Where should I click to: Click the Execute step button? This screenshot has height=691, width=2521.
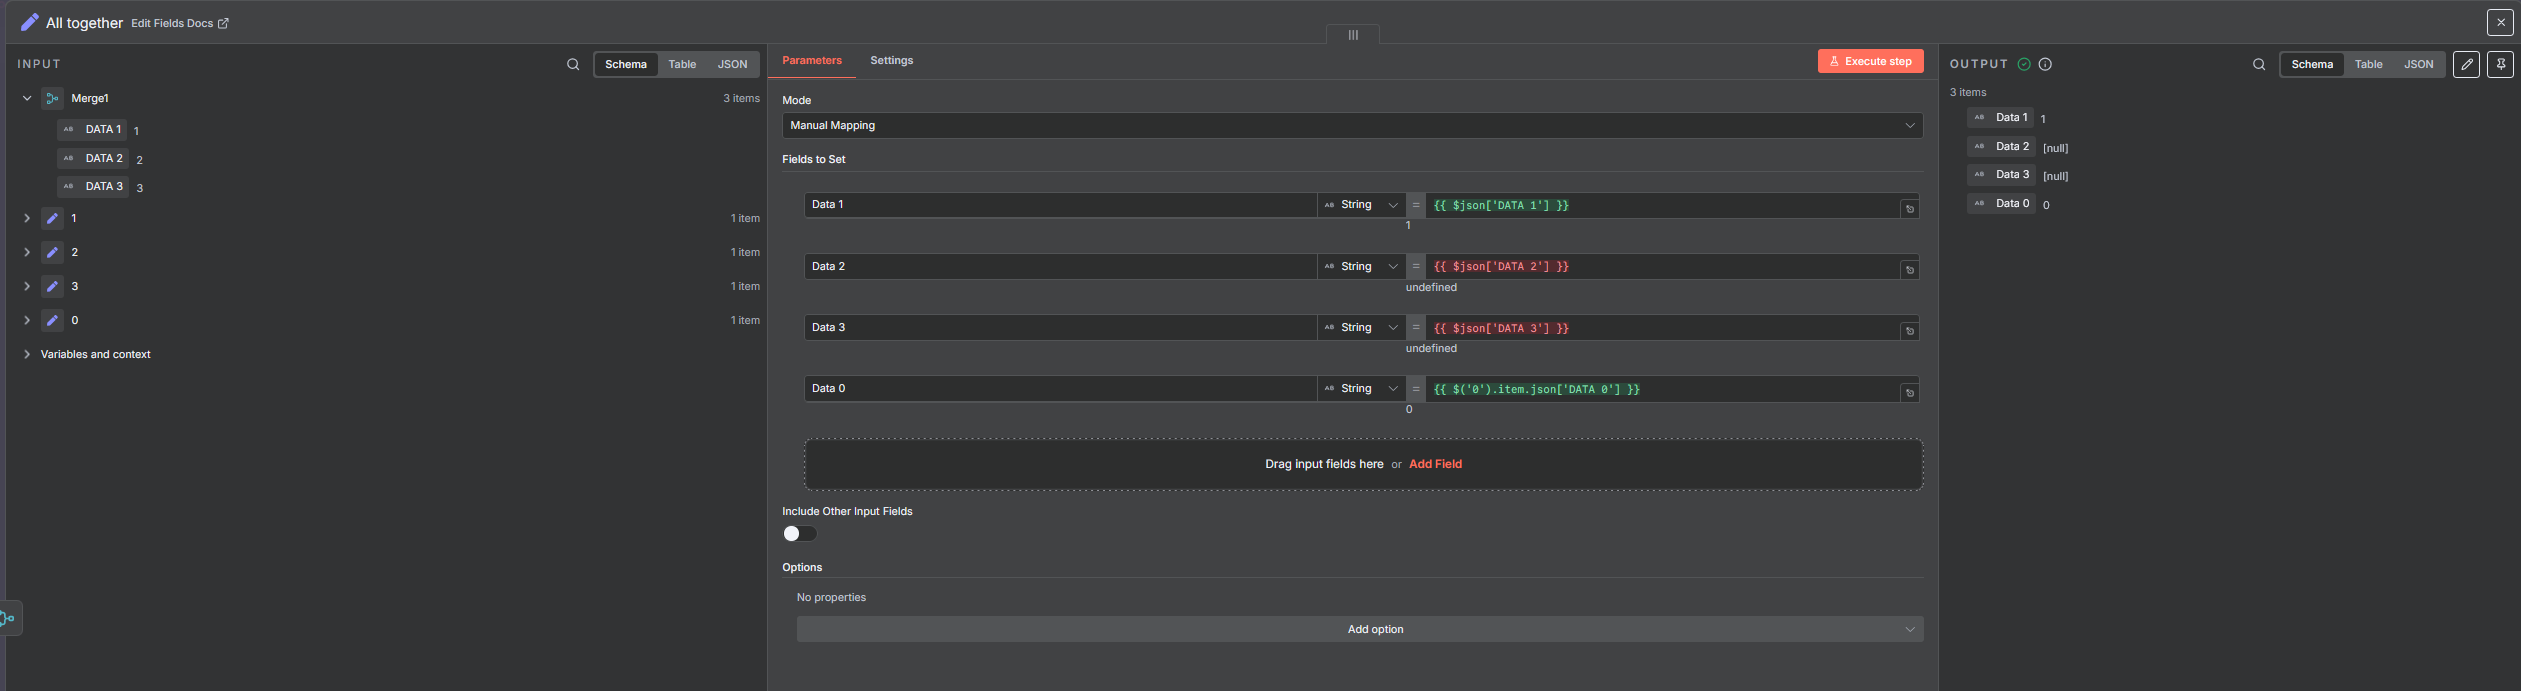click(1870, 61)
